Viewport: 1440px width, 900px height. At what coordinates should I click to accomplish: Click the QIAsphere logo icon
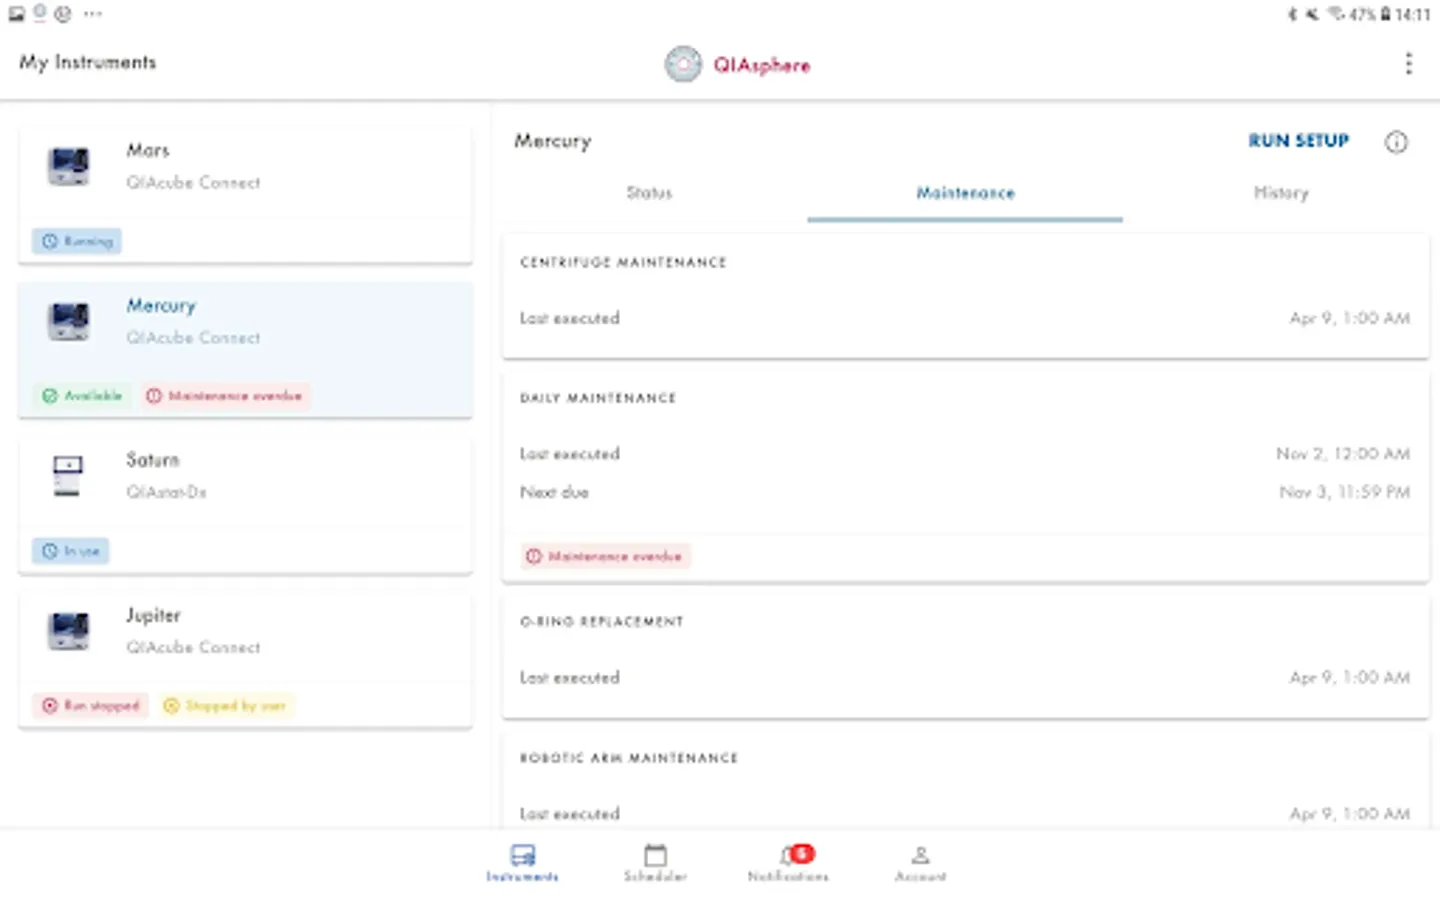684,65
